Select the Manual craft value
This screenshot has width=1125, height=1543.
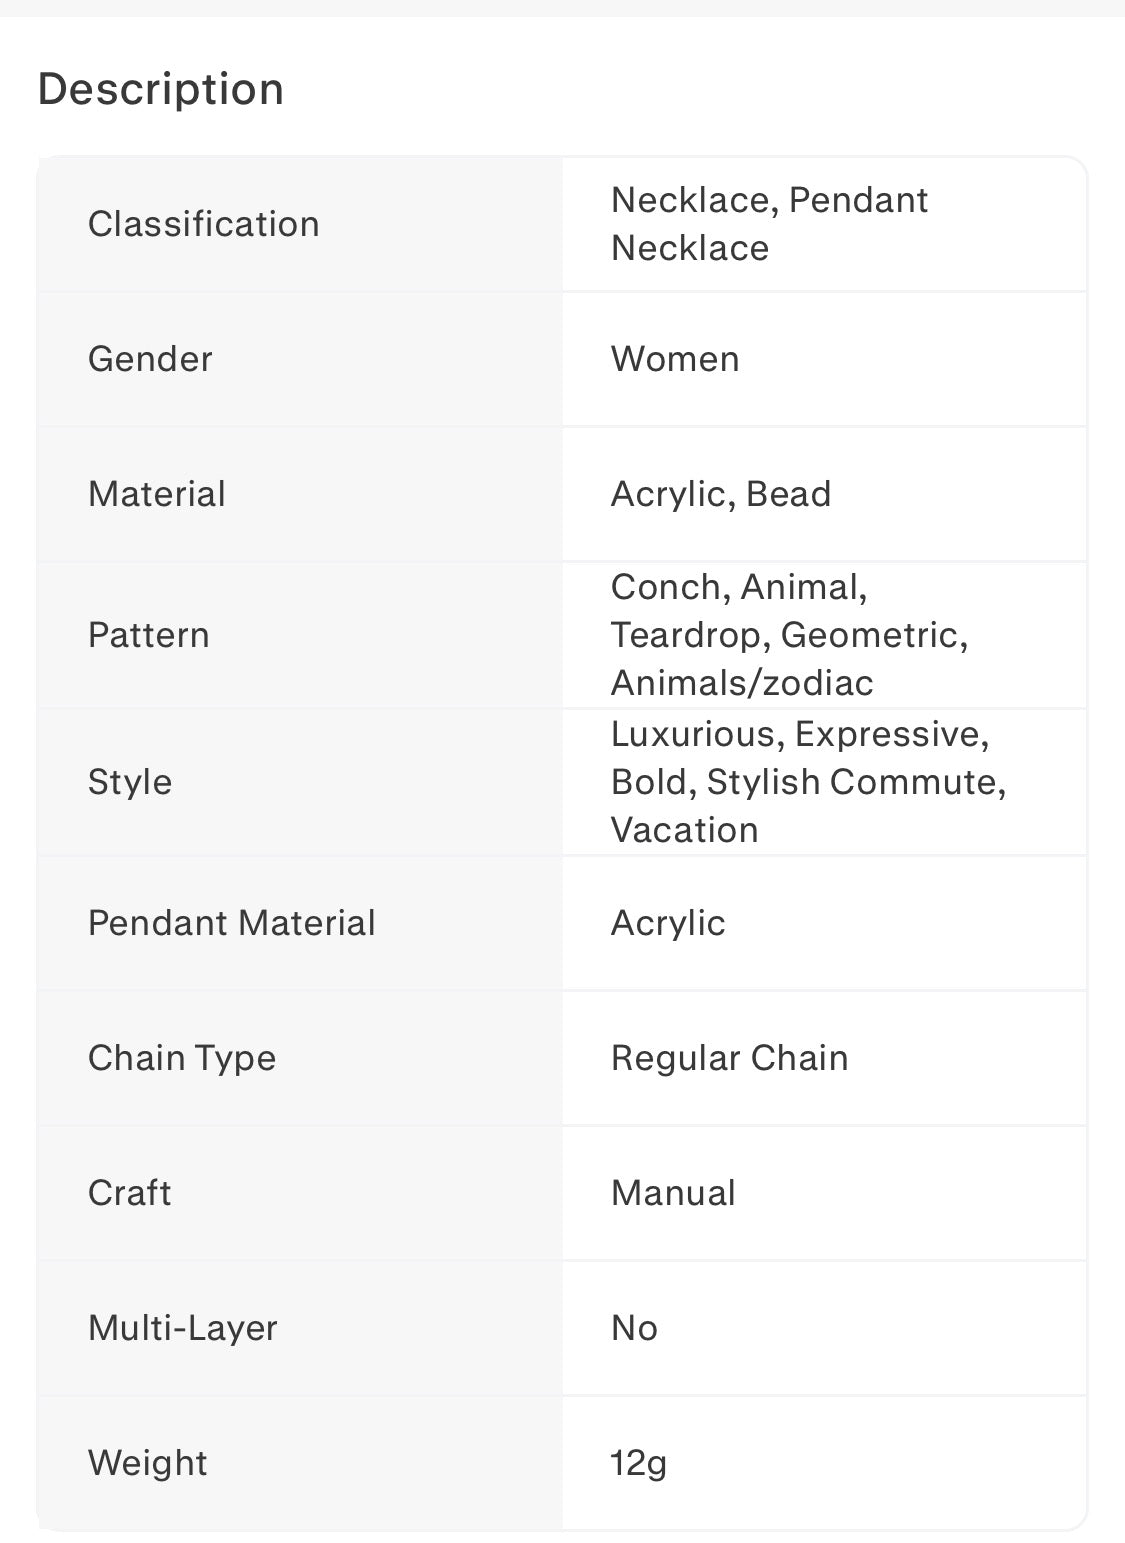click(673, 1193)
